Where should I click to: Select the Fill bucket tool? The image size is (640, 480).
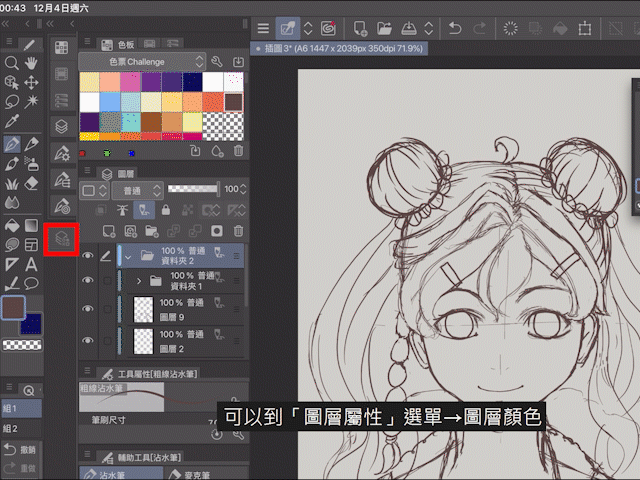pos(11,225)
